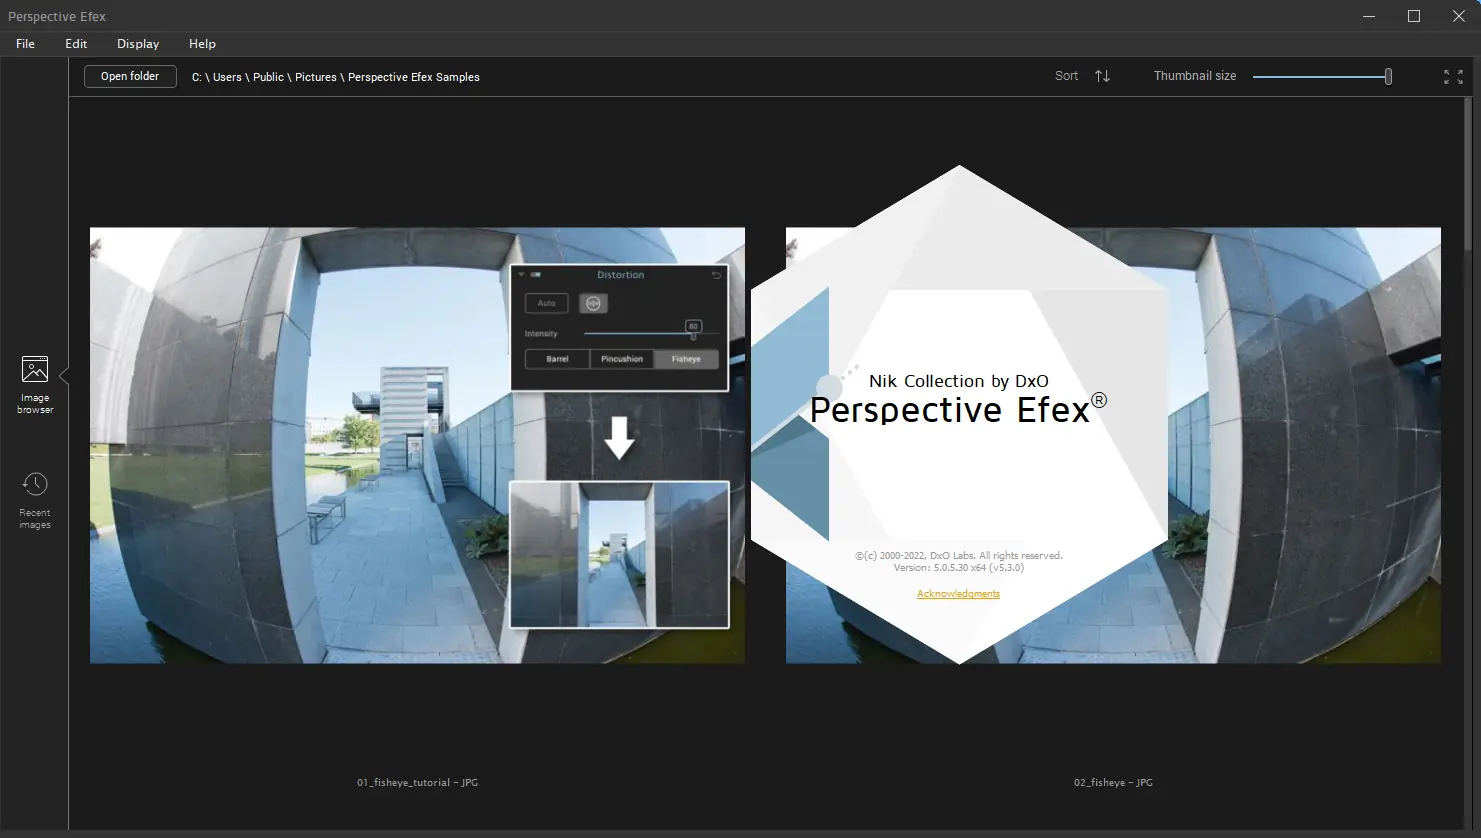Close the Perspective Efex window

point(1458,16)
